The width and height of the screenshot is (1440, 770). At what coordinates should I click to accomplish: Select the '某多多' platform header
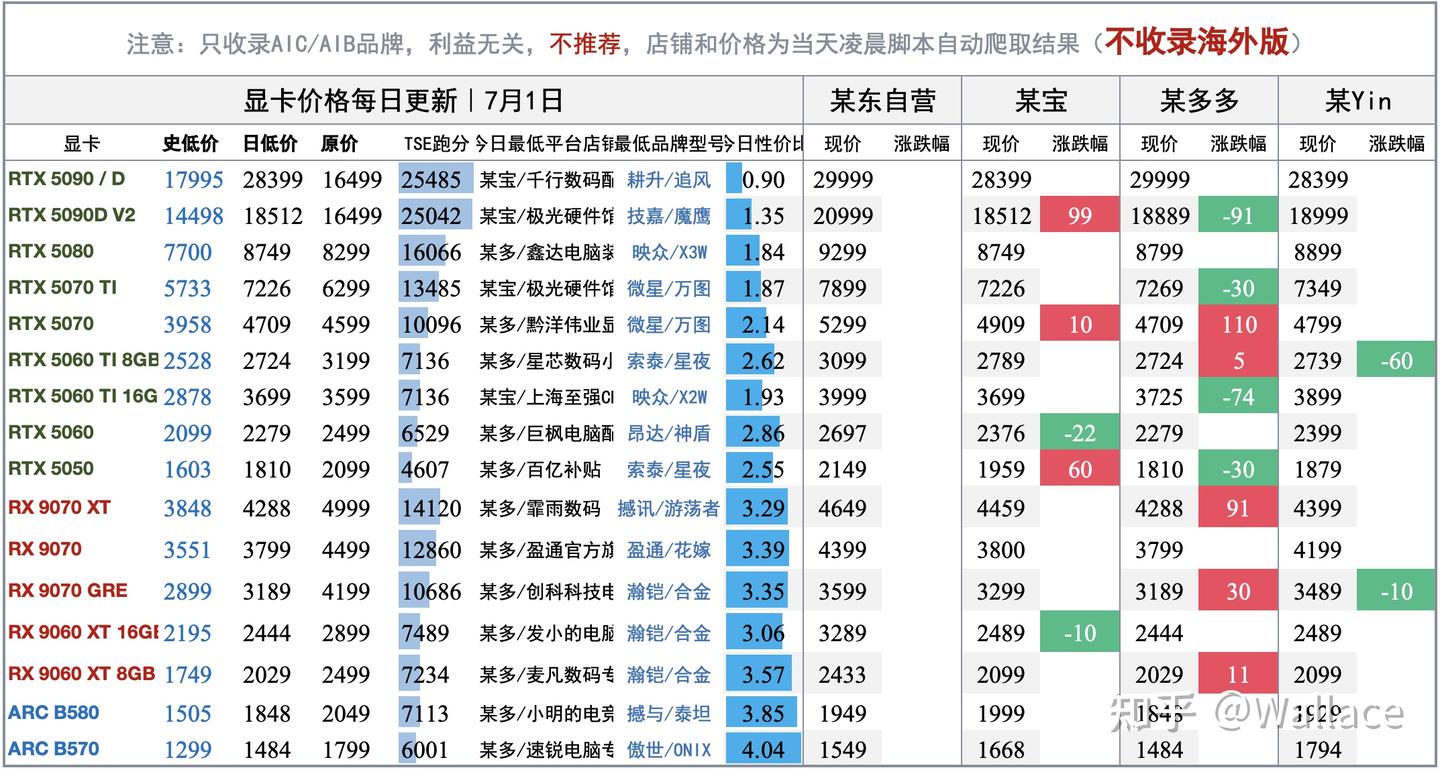[x=1199, y=100]
